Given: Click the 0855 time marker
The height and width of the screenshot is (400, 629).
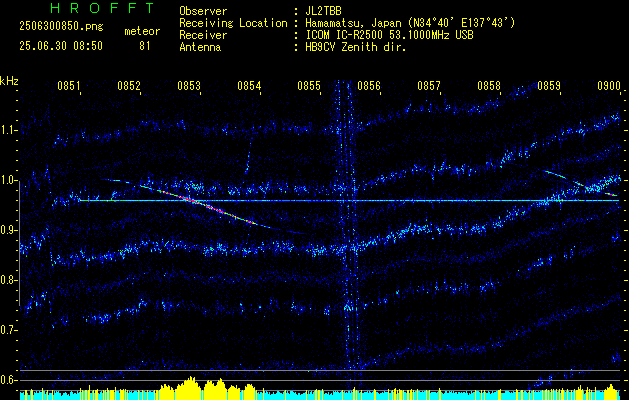Looking at the screenshot, I should pyautogui.click(x=309, y=86).
